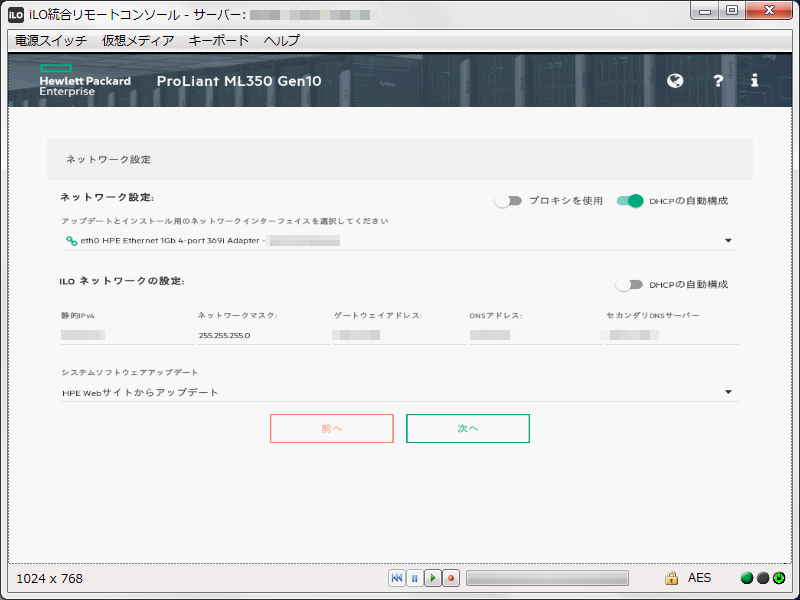Open the language selector globe icon
Viewport: 800px width, 600px height.
pyautogui.click(x=675, y=81)
